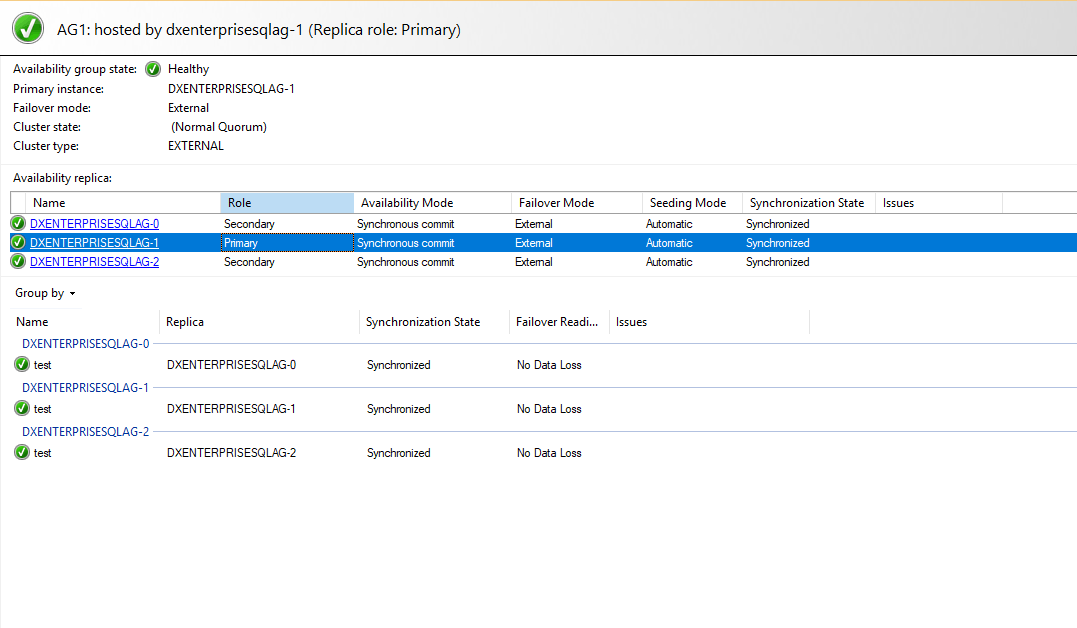1077x628 pixels.
Task: Click test database icon under DXENTERPRISESQLAG-1 group
Action: (22, 409)
